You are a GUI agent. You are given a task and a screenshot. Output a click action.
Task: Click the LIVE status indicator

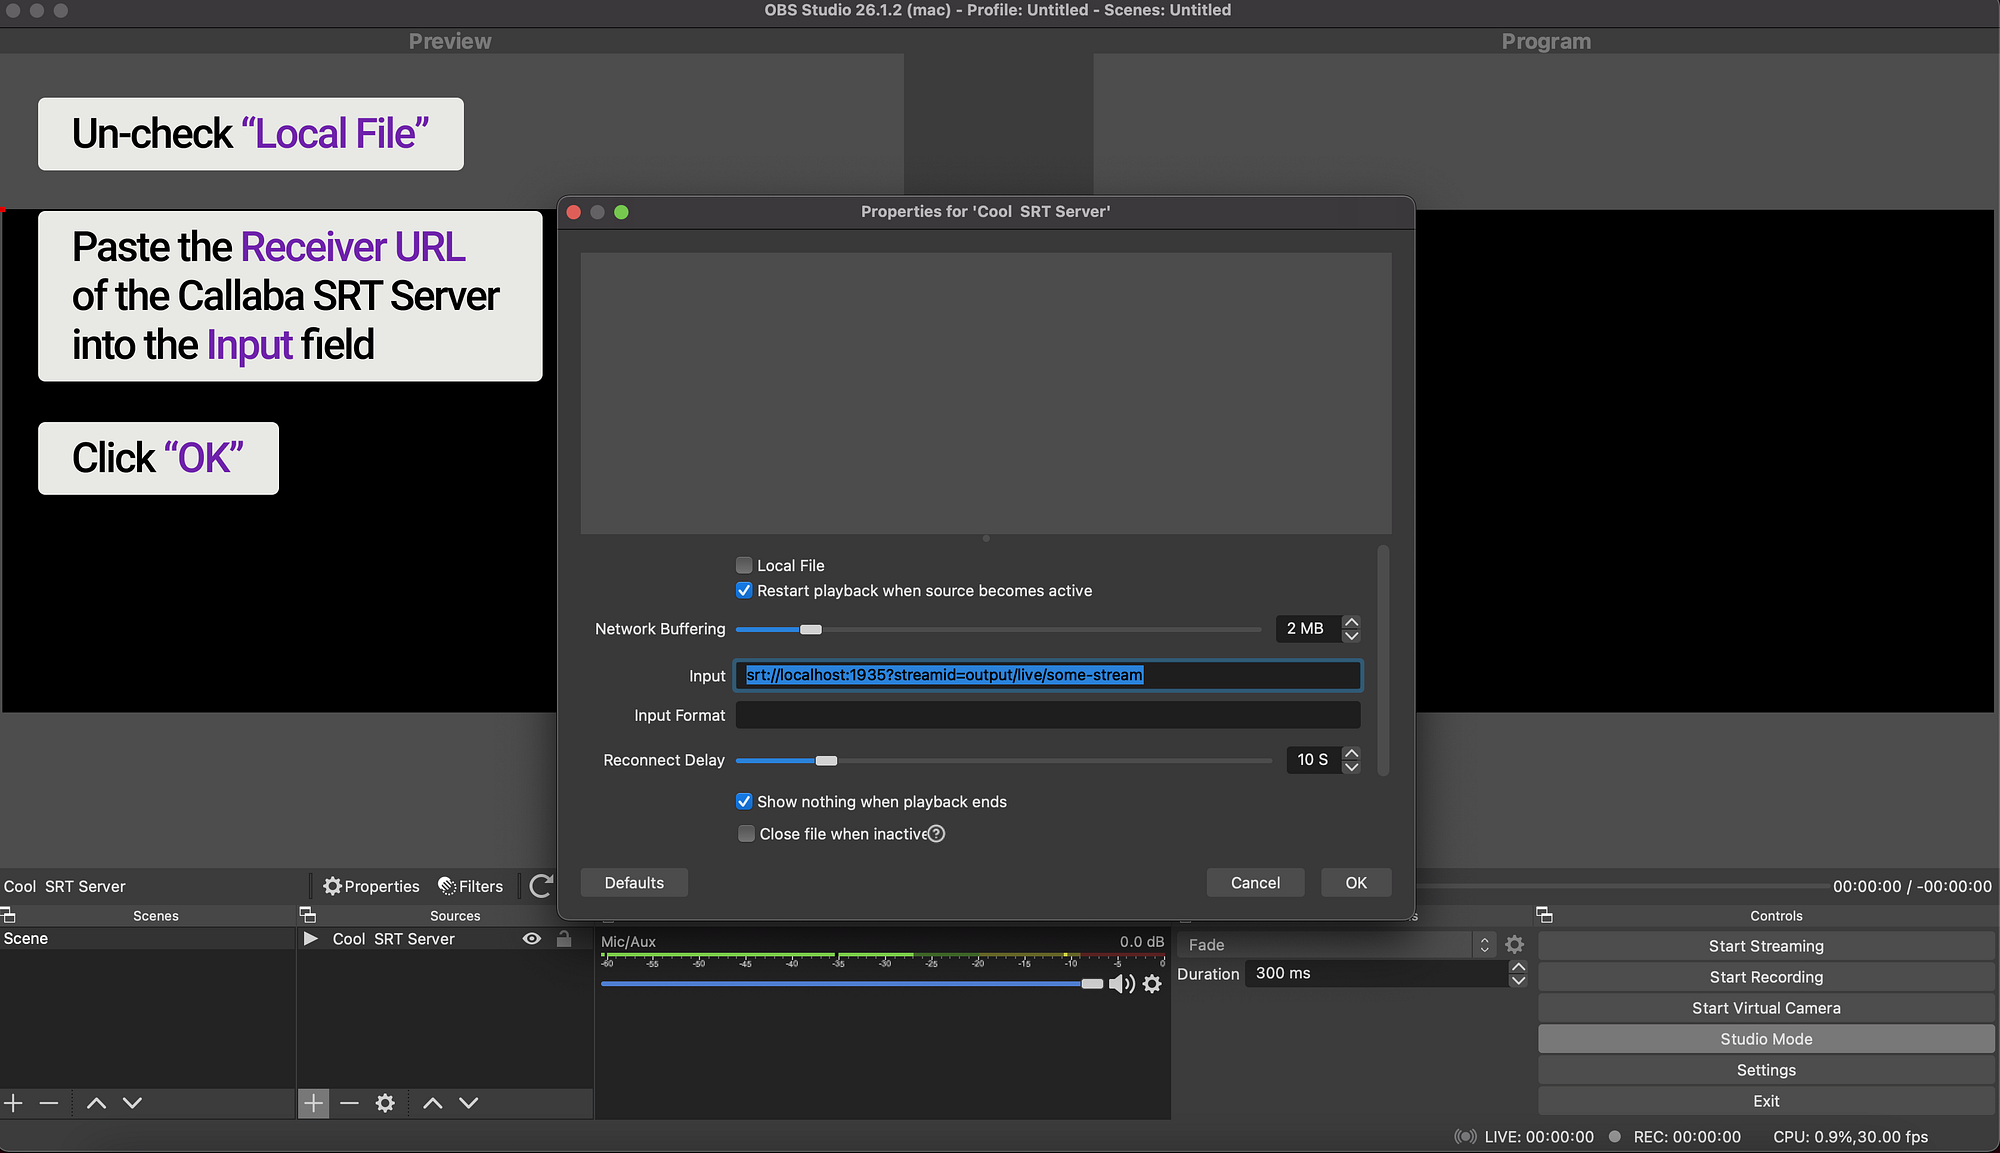[x=1524, y=1137]
